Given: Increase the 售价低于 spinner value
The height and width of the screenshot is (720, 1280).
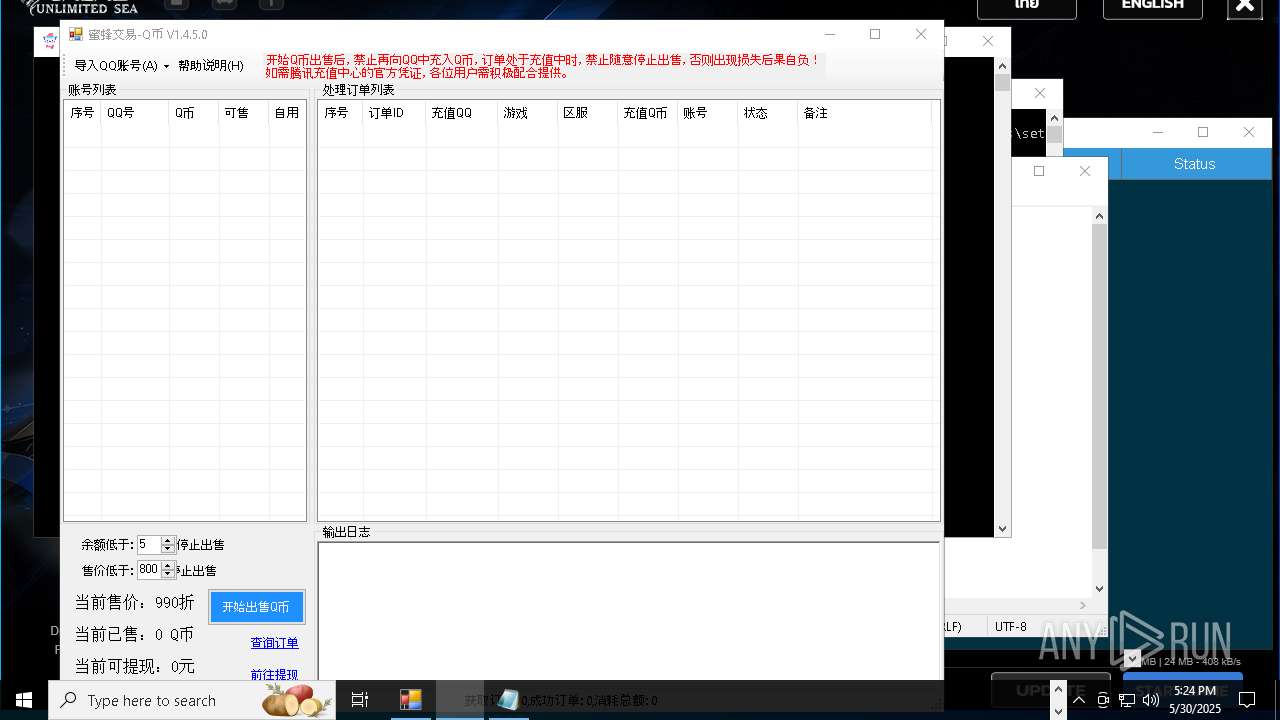Looking at the screenshot, I should click(x=168, y=566).
